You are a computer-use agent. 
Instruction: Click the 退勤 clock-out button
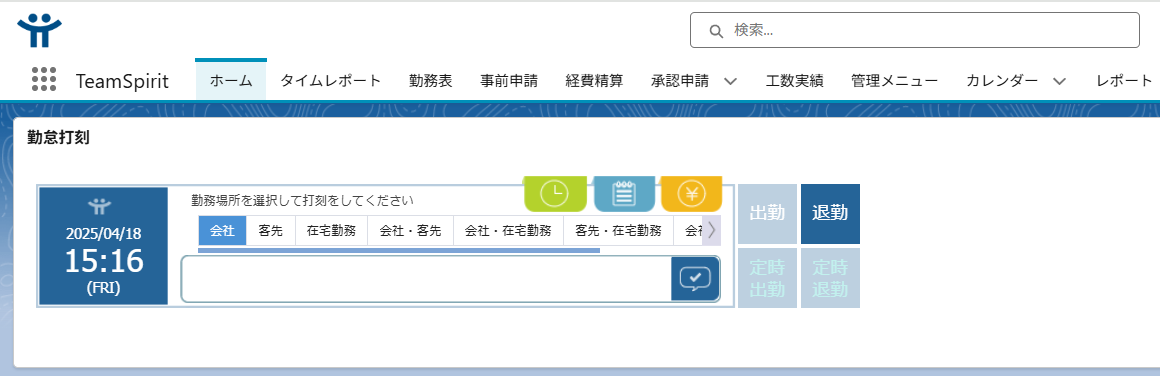click(830, 213)
